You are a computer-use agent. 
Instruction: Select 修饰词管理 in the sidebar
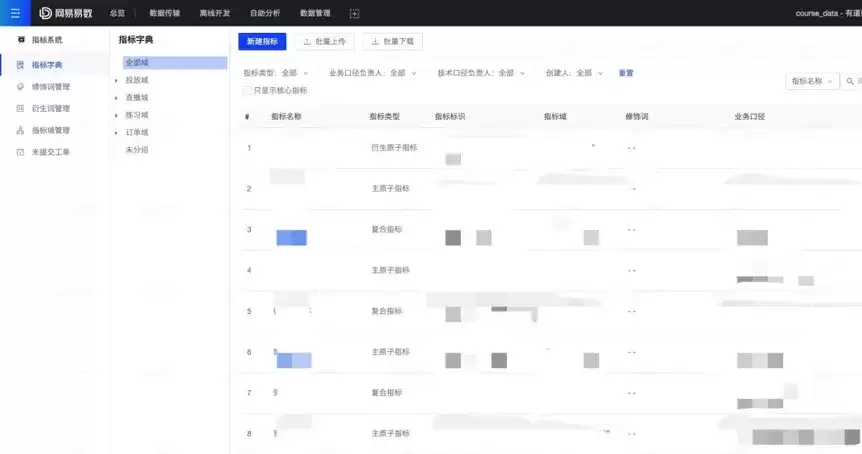(x=51, y=87)
